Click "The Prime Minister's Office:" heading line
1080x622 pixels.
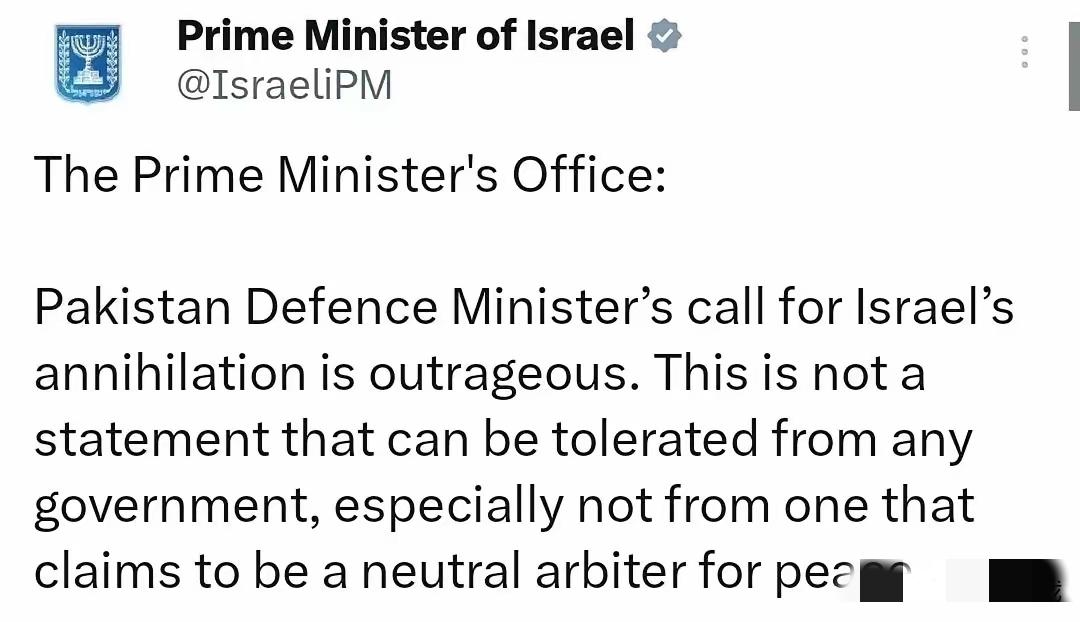tap(349, 176)
